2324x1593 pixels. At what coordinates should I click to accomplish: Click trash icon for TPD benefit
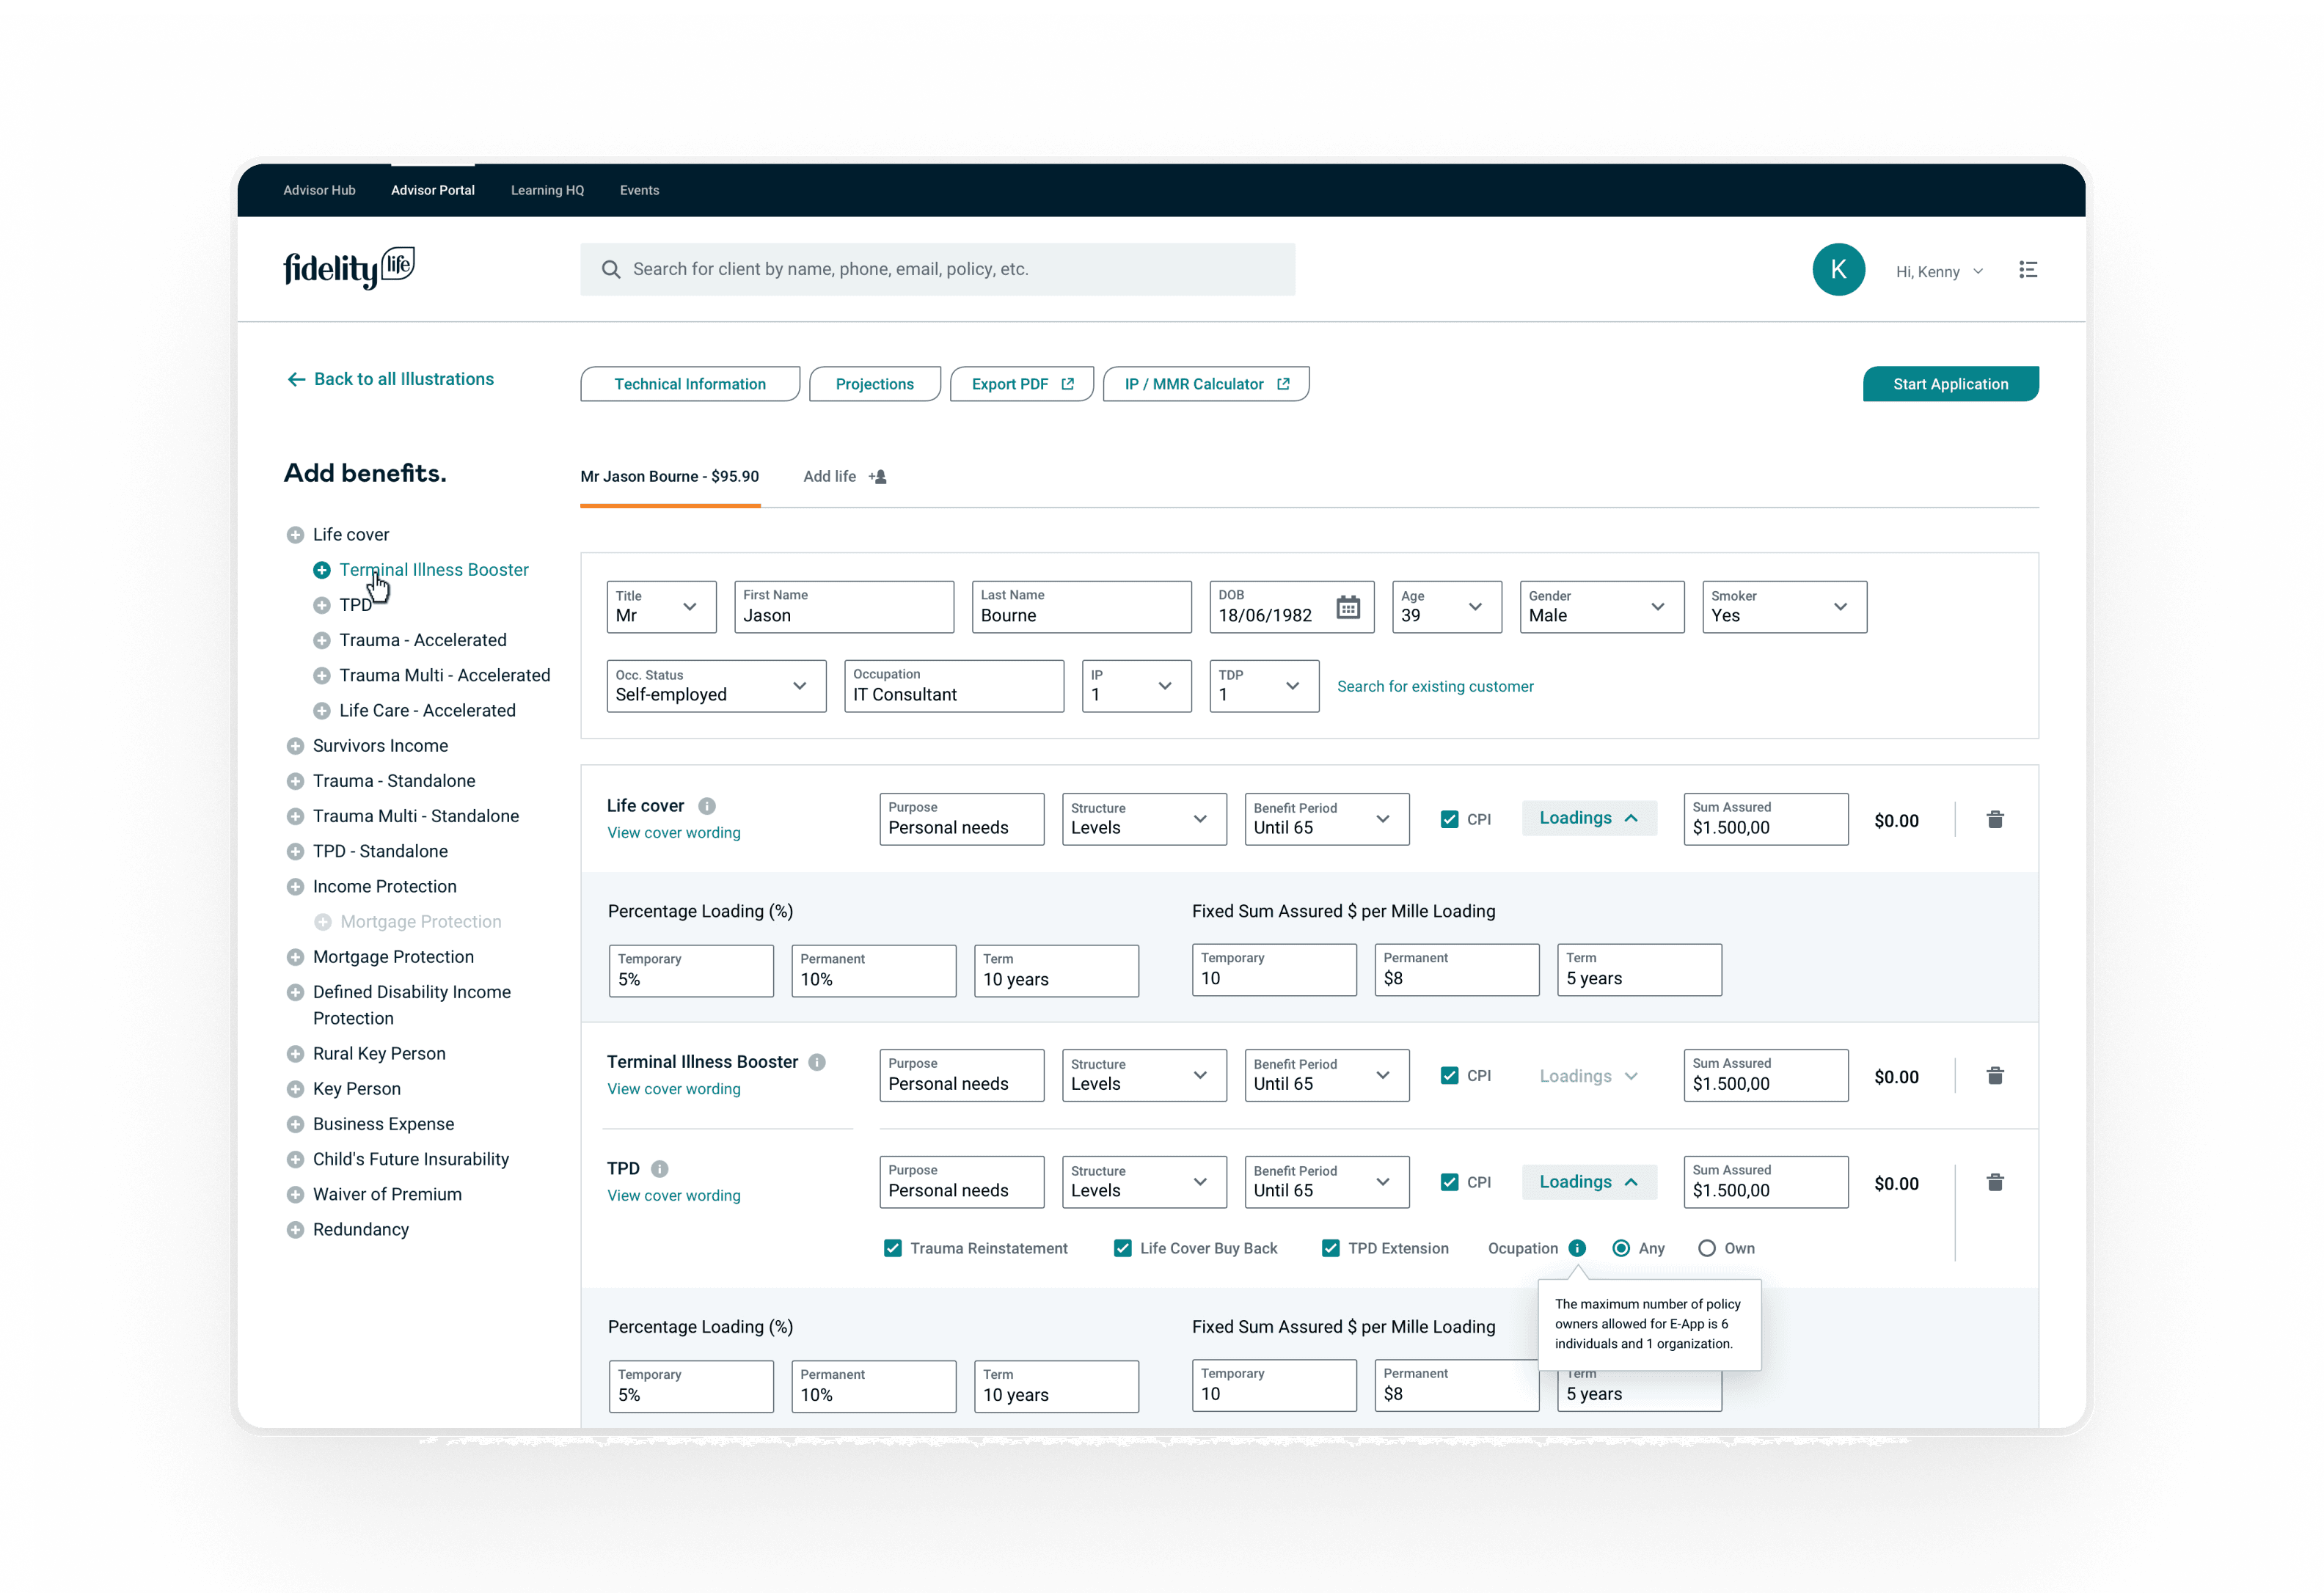pos(1994,1183)
